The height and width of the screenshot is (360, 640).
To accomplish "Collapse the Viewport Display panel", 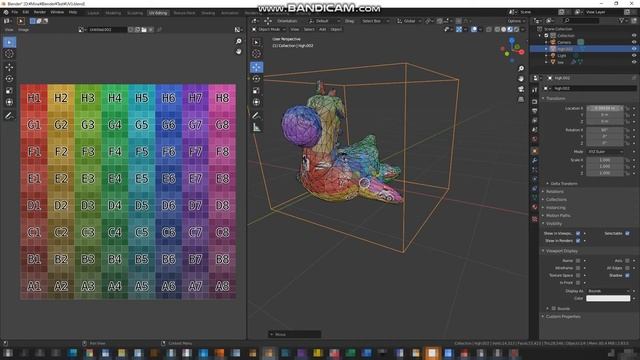I will click(561, 251).
